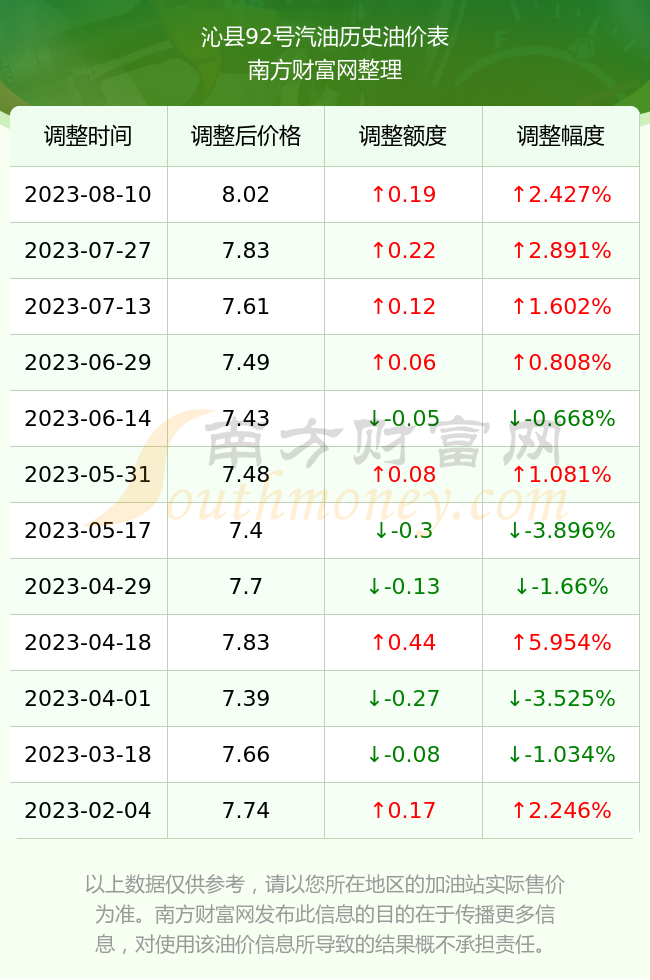The height and width of the screenshot is (980, 650).
Task: Click the ↑5.954% percentage cell
Action: (561, 642)
